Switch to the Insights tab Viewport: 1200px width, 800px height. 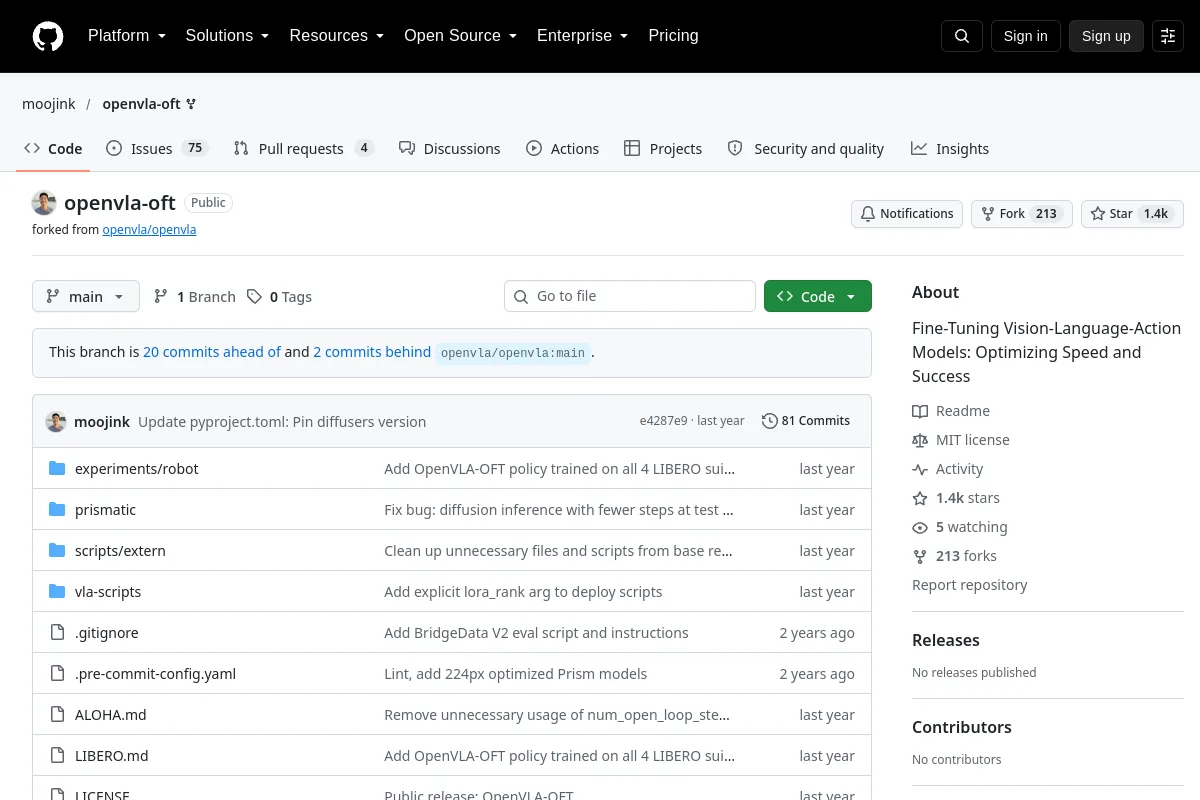click(x=950, y=148)
